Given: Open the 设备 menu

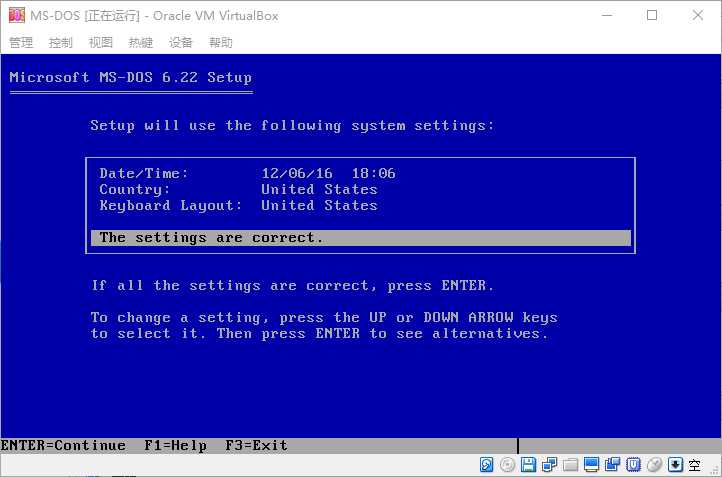Looking at the screenshot, I should point(180,43).
